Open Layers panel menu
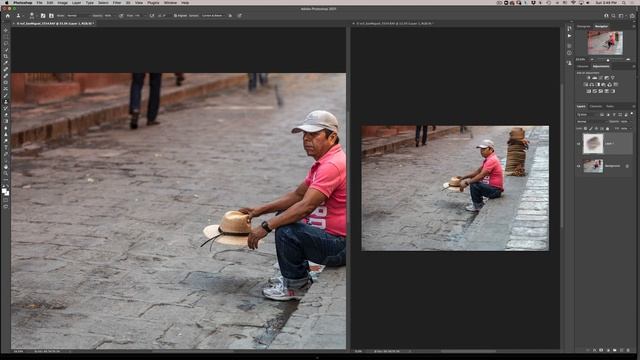The height and width of the screenshot is (360, 640). click(634, 107)
